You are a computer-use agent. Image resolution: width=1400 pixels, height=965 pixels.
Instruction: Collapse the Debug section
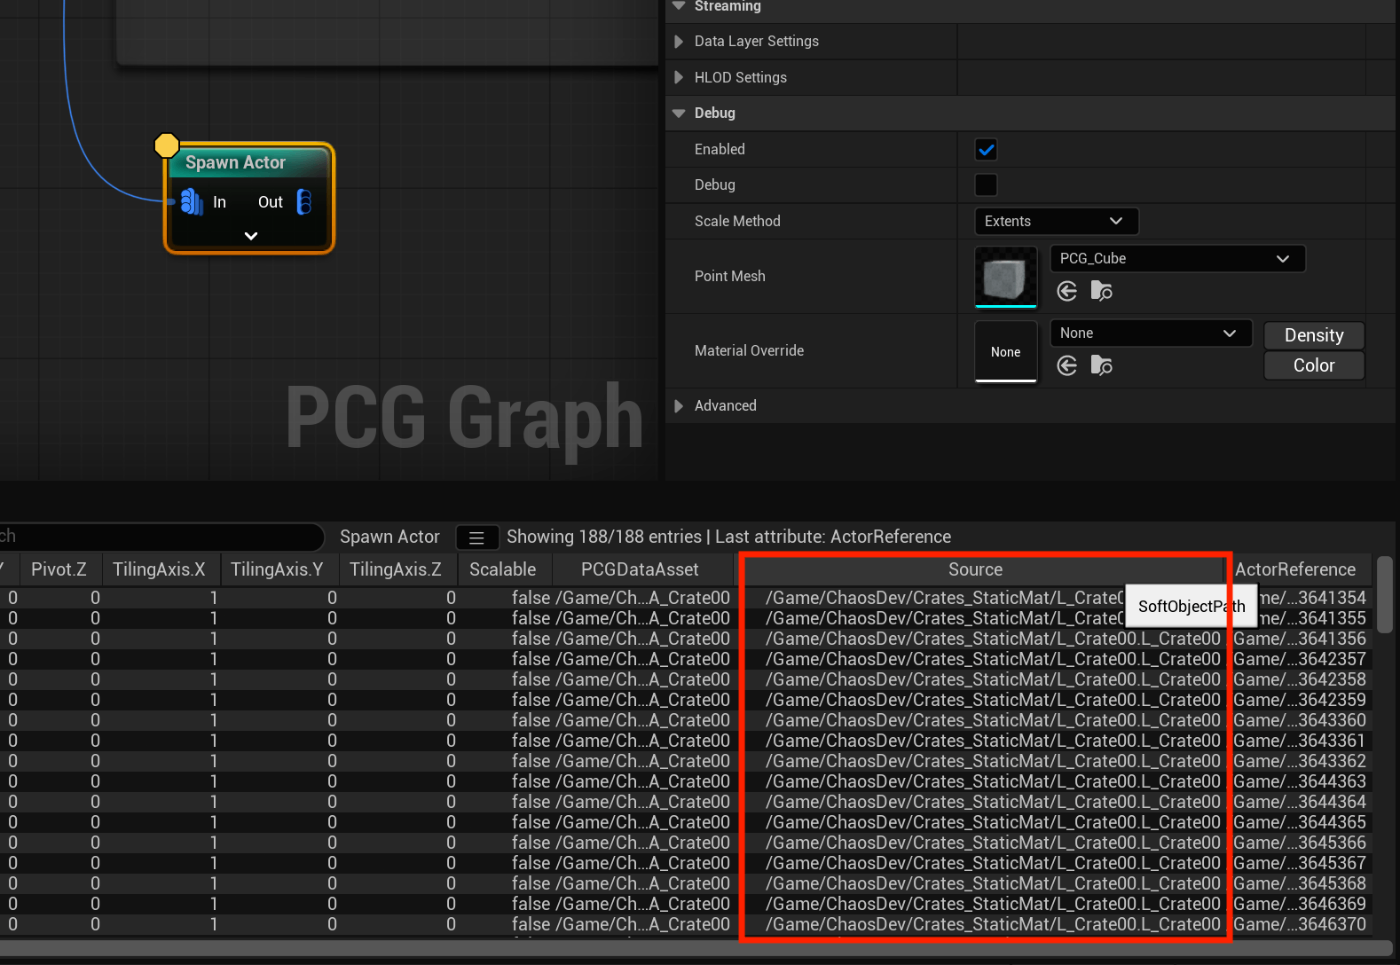pyautogui.click(x=679, y=113)
